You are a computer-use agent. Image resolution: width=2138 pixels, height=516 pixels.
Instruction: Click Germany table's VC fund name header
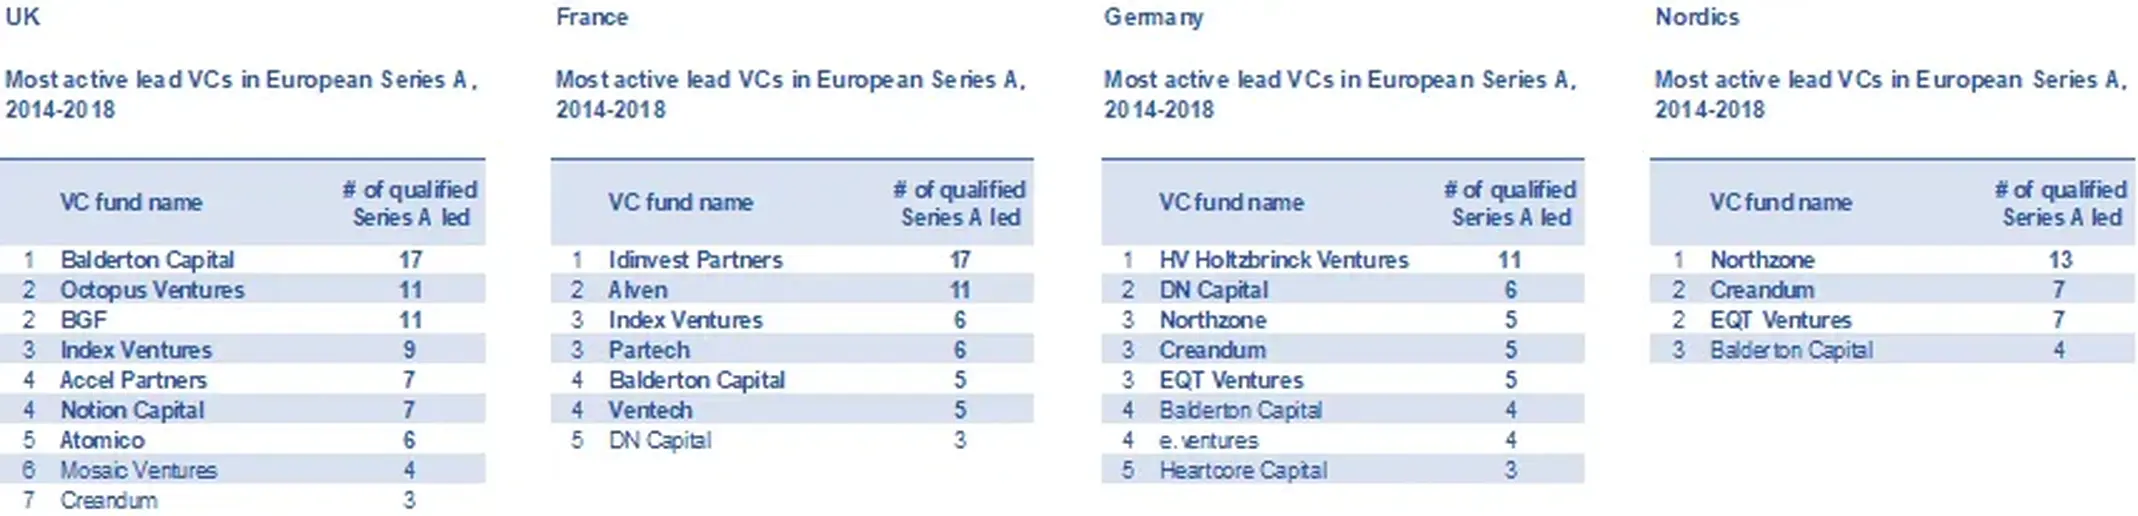click(1231, 202)
